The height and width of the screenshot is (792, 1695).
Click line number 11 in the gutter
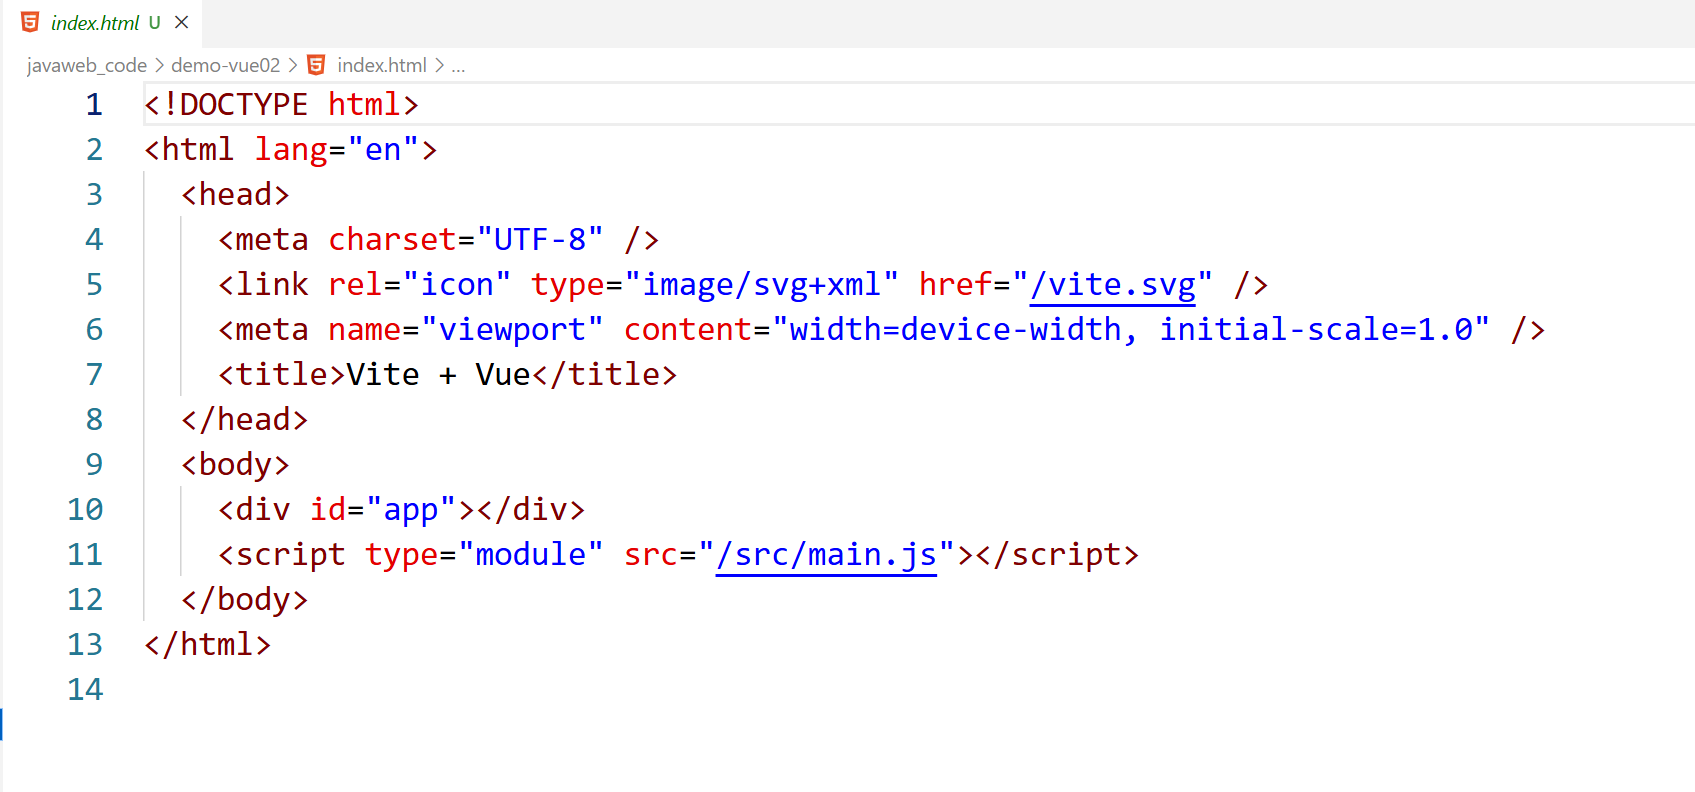tap(85, 554)
